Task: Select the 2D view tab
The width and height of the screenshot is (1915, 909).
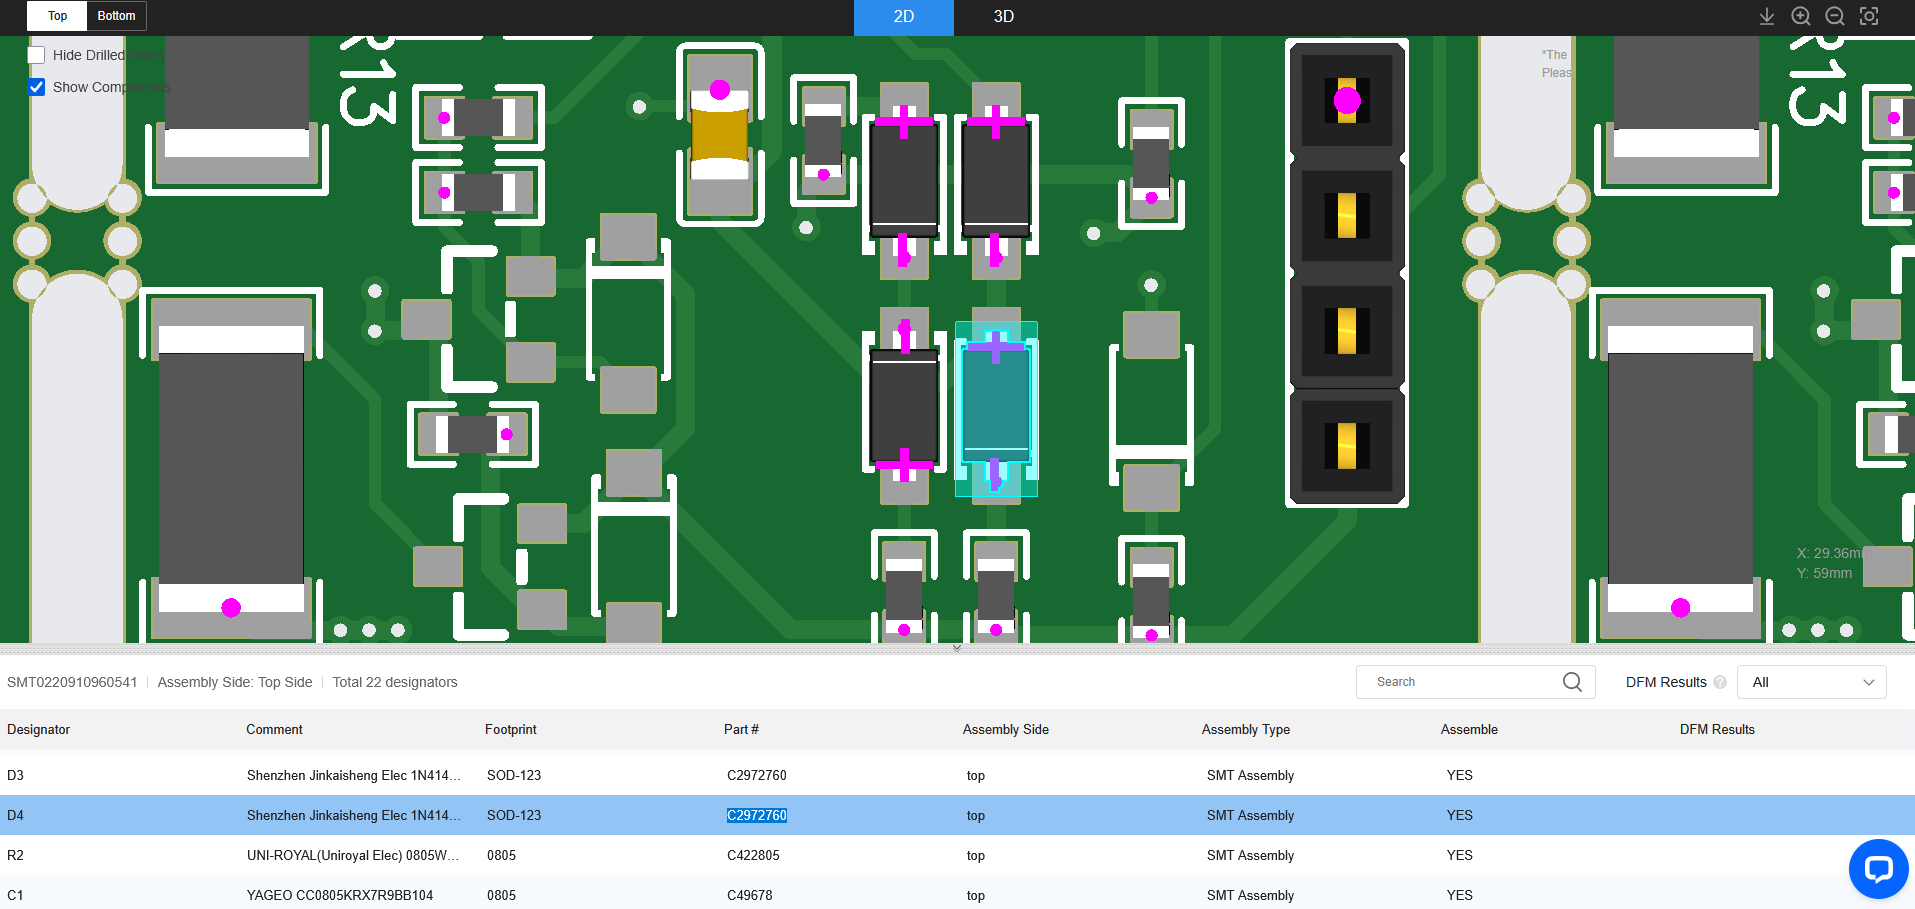Action: [x=903, y=17]
